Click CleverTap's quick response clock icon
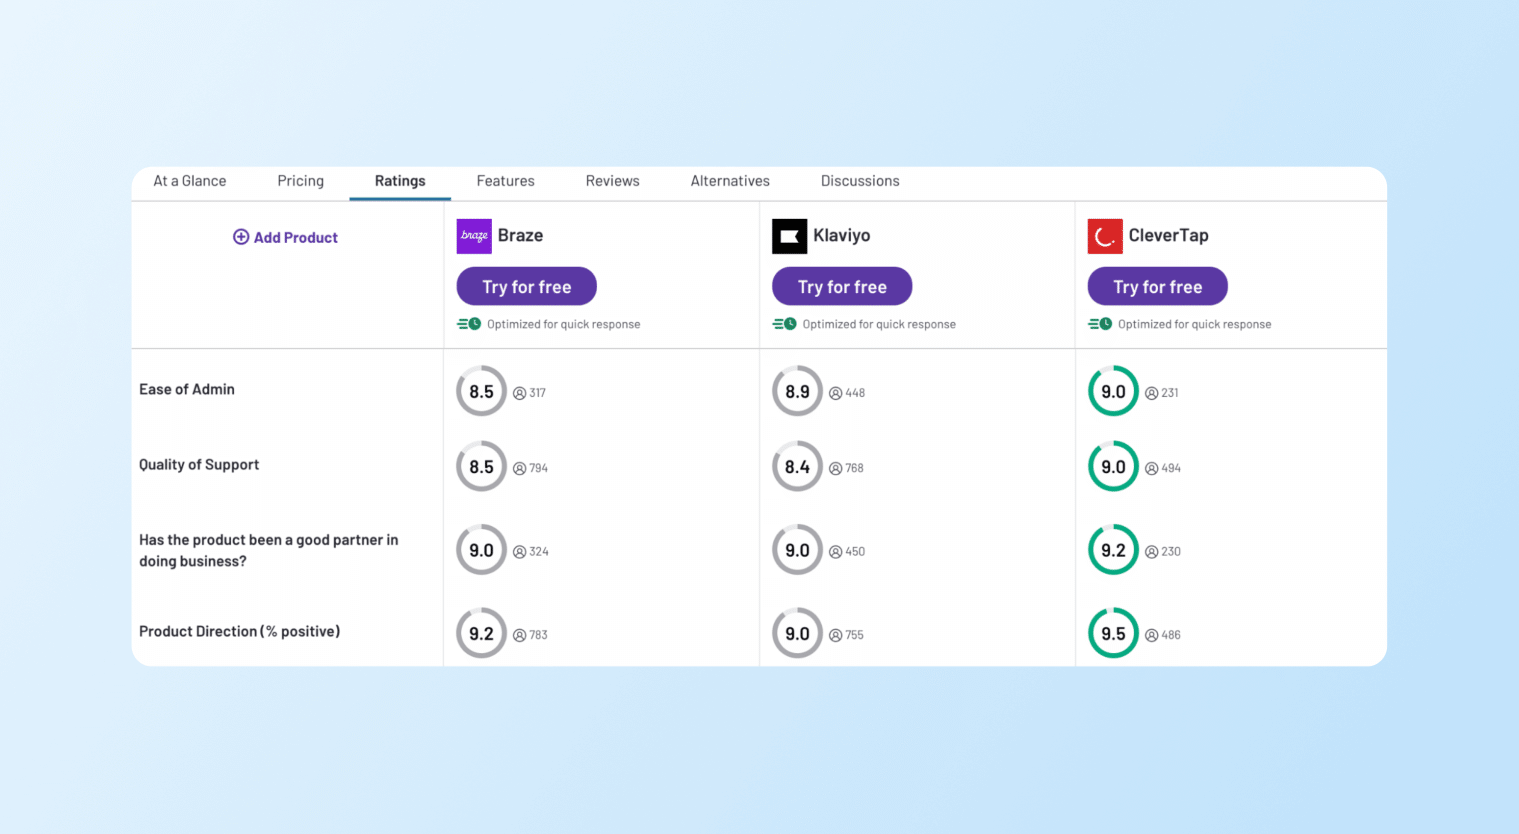 point(1100,324)
